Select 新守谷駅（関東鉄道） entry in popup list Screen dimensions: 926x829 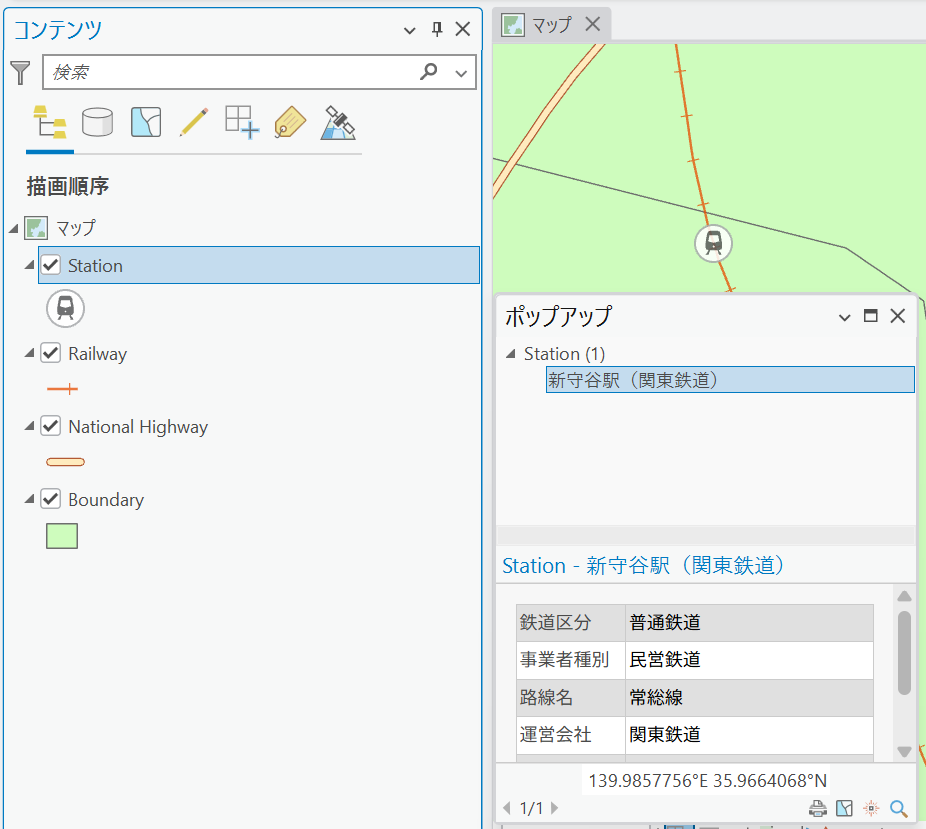tap(730, 380)
